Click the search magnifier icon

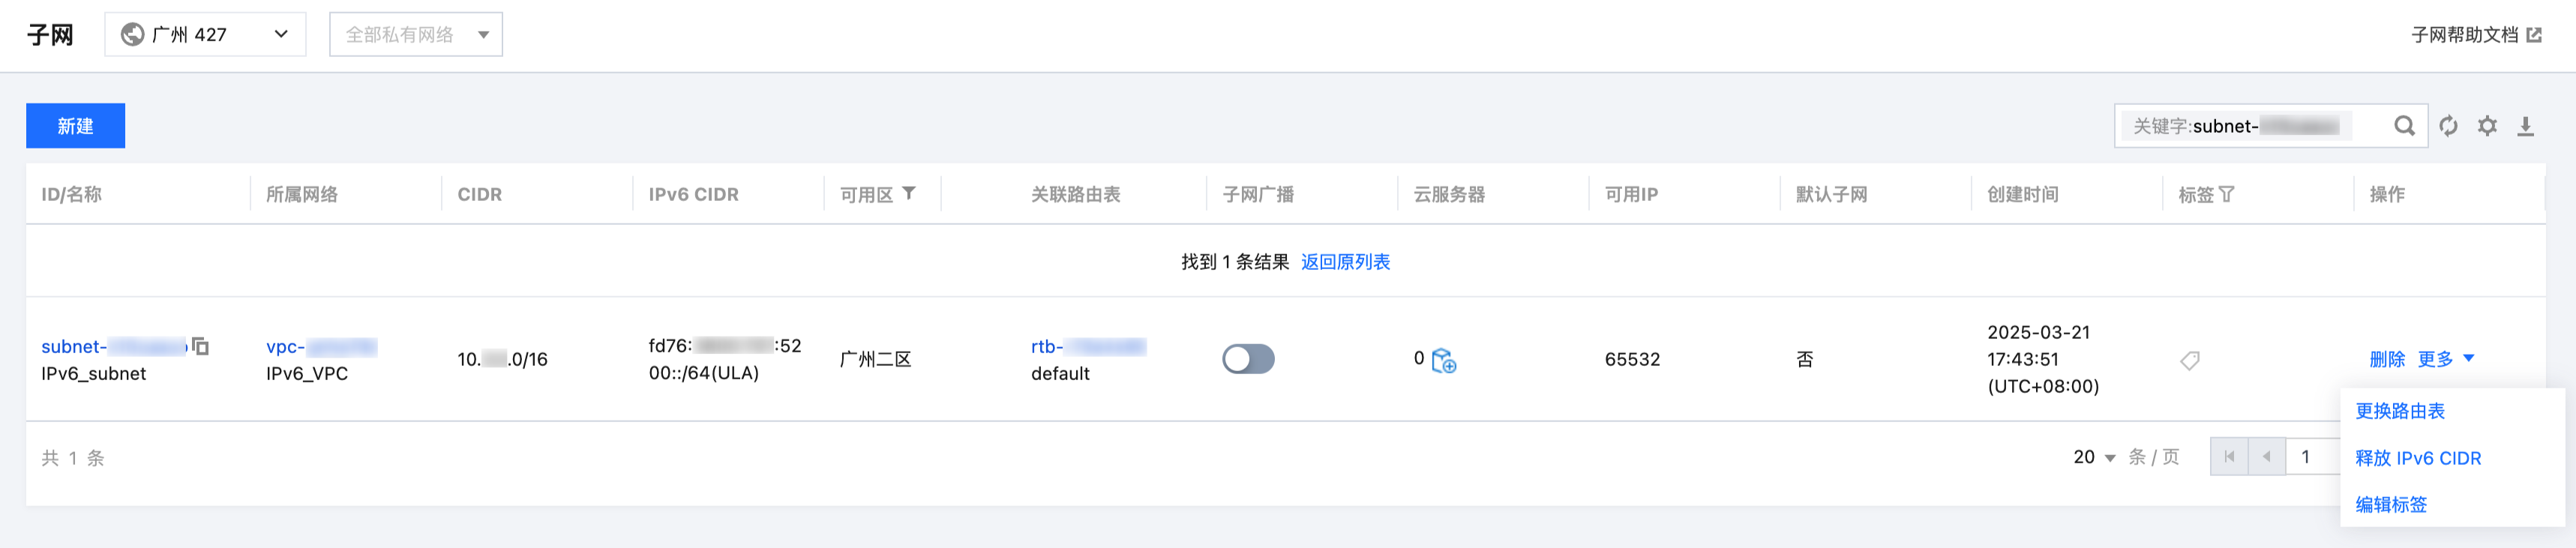point(2404,126)
